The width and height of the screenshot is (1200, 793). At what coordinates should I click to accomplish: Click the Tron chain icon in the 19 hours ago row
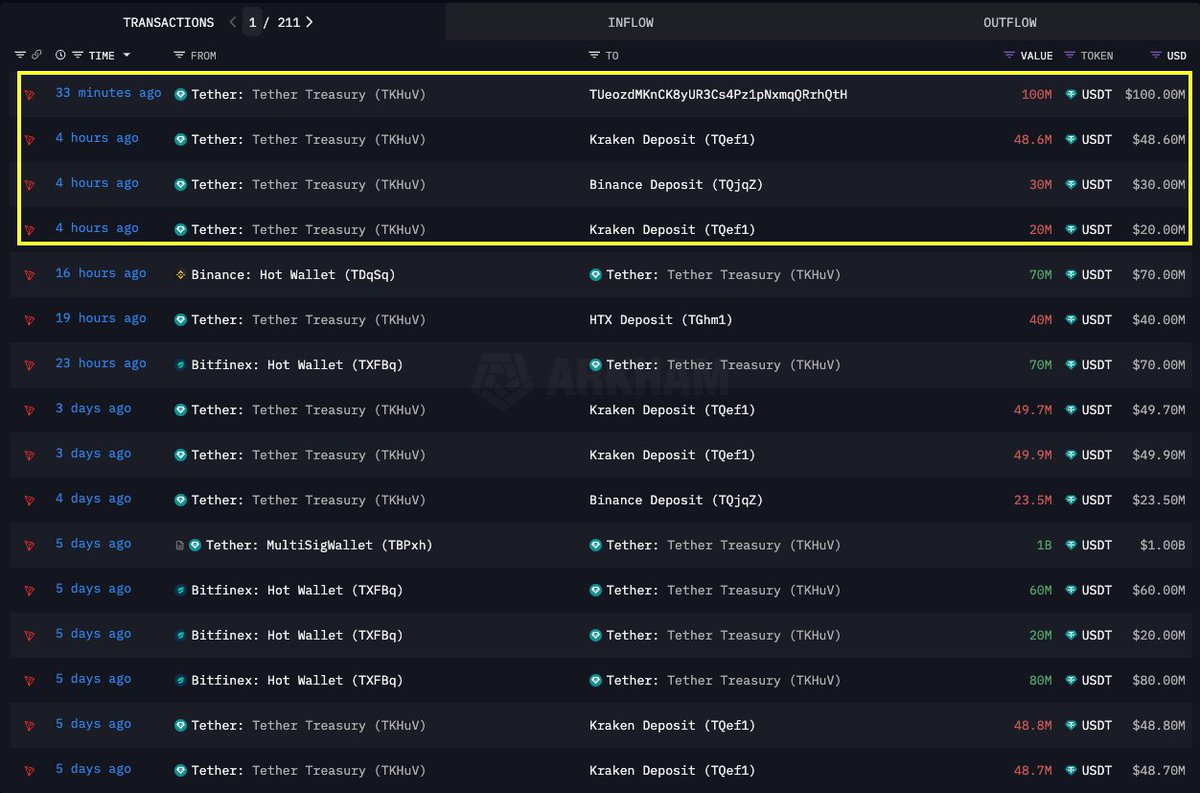tap(30, 320)
